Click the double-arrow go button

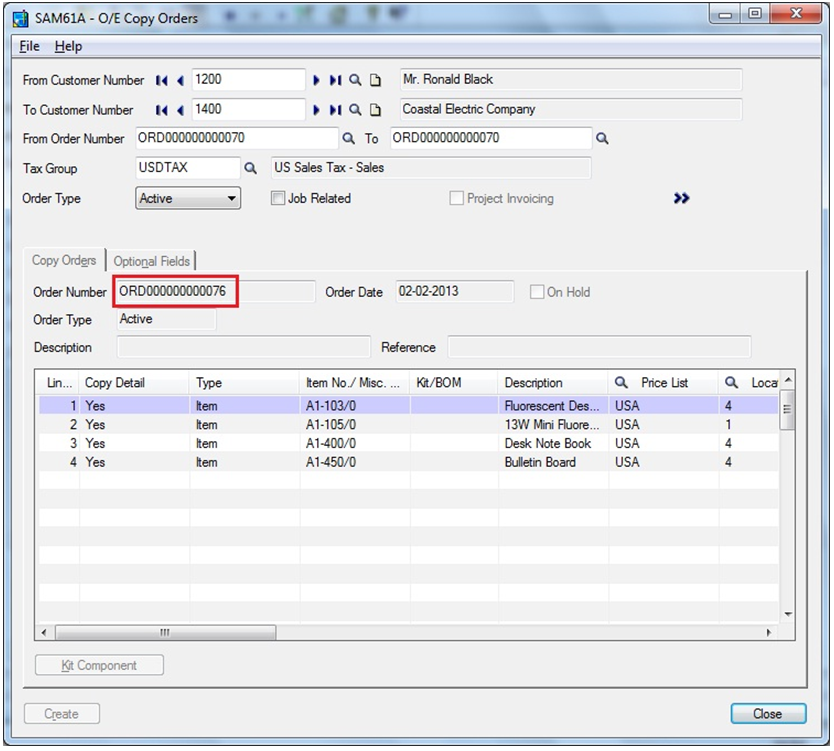(681, 198)
